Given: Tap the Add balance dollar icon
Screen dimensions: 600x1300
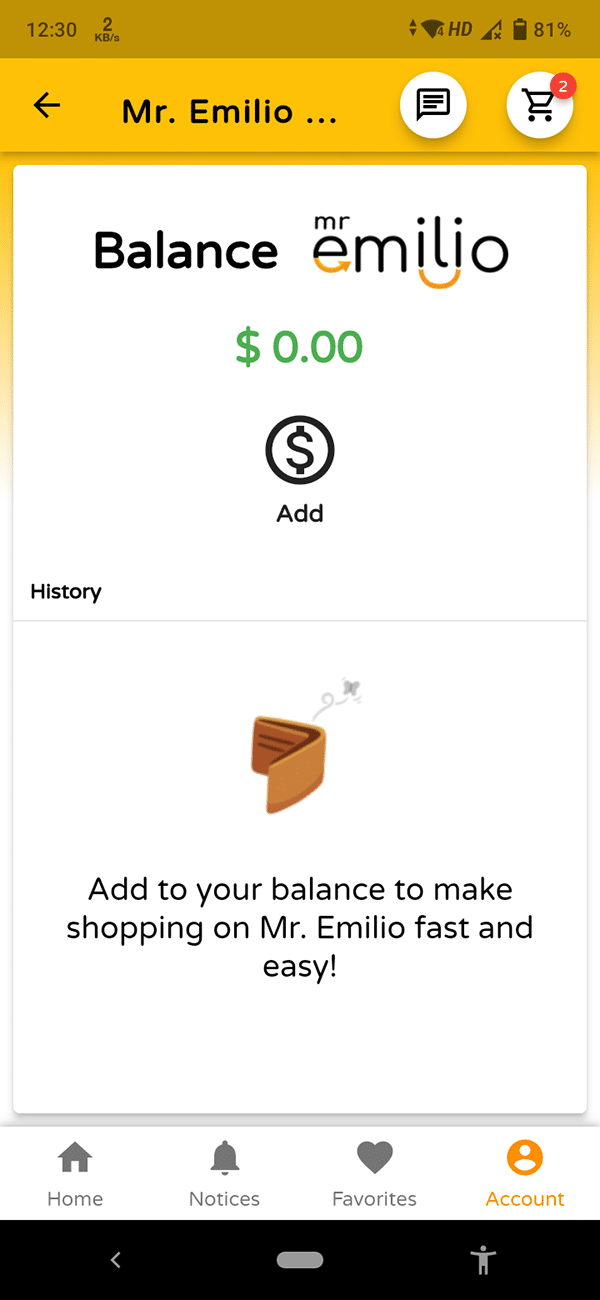Looking at the screenshot, I should coord(299,448).
